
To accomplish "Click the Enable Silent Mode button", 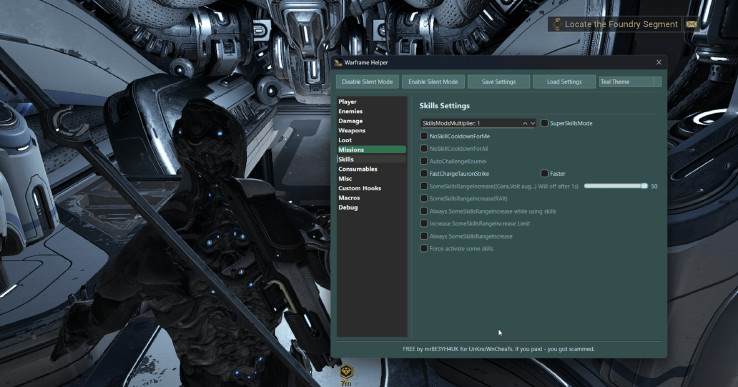I will 433,81.
